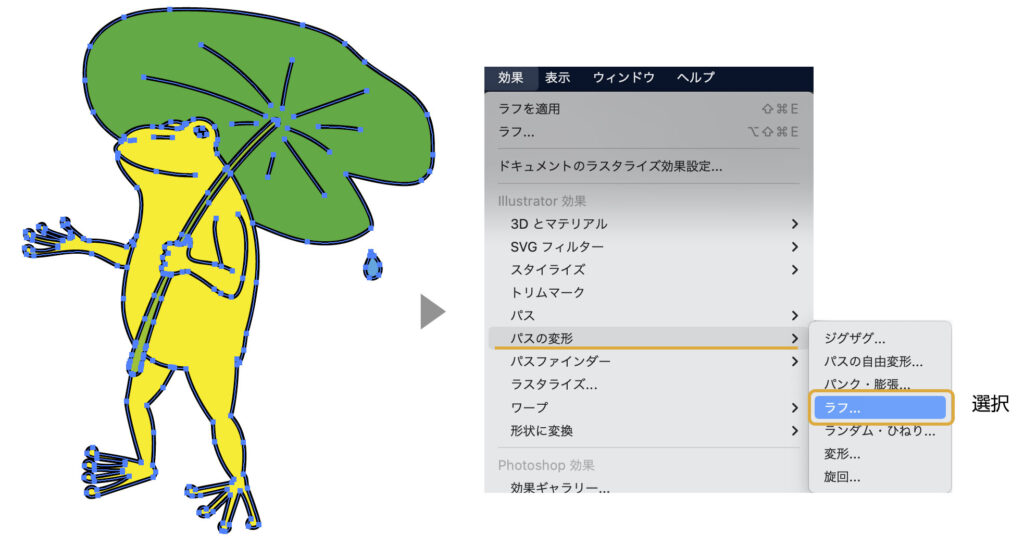Expand the ワープ submenu arrow

pos(795,408)
